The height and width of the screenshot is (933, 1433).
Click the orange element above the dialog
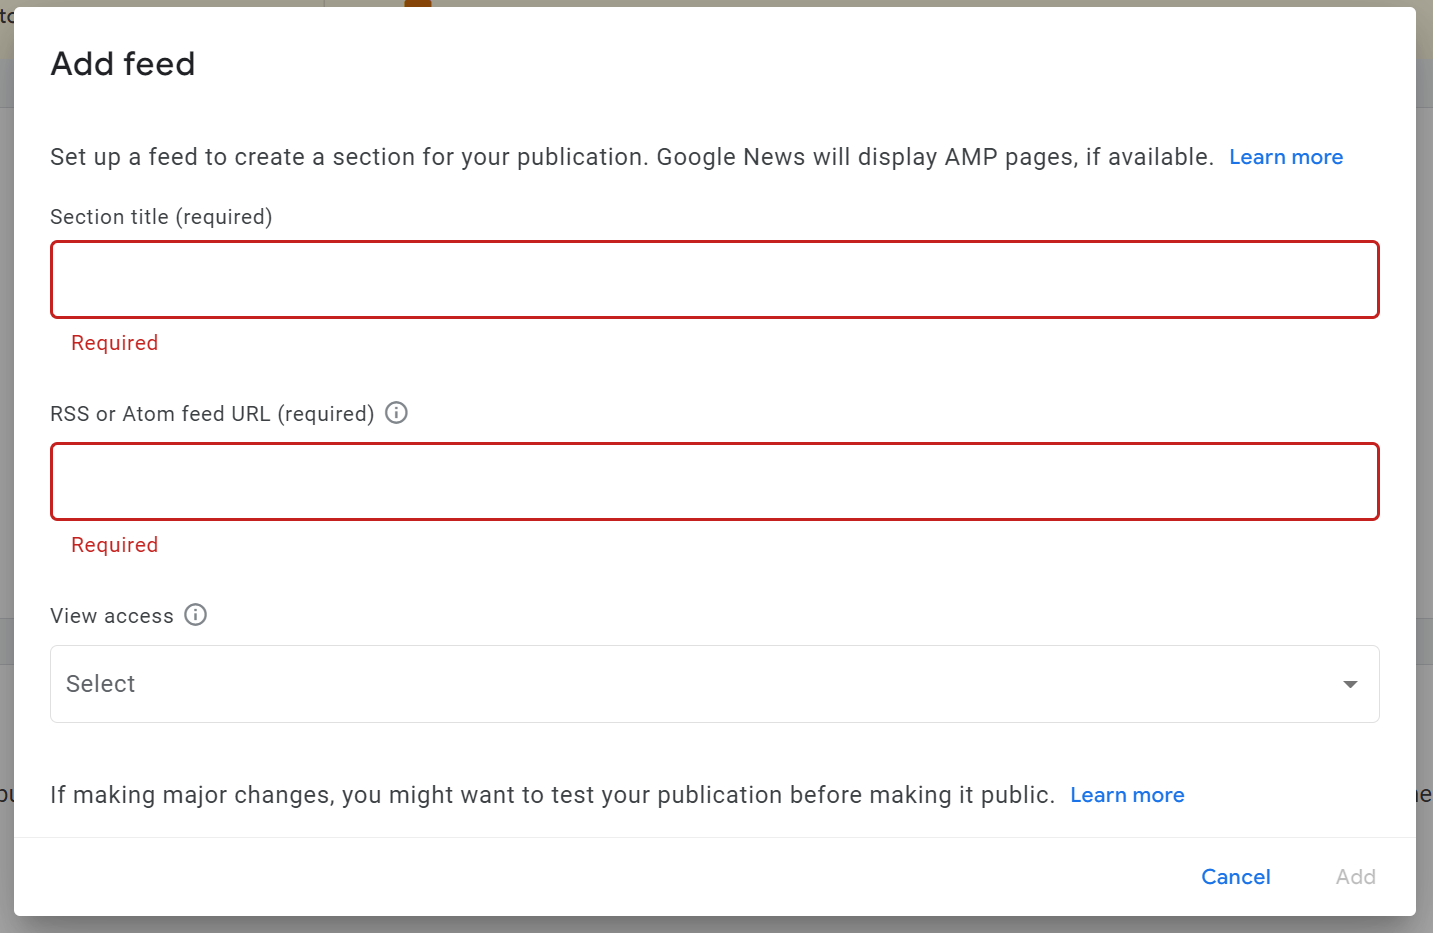pyautogui.click(x=417, y=3)
